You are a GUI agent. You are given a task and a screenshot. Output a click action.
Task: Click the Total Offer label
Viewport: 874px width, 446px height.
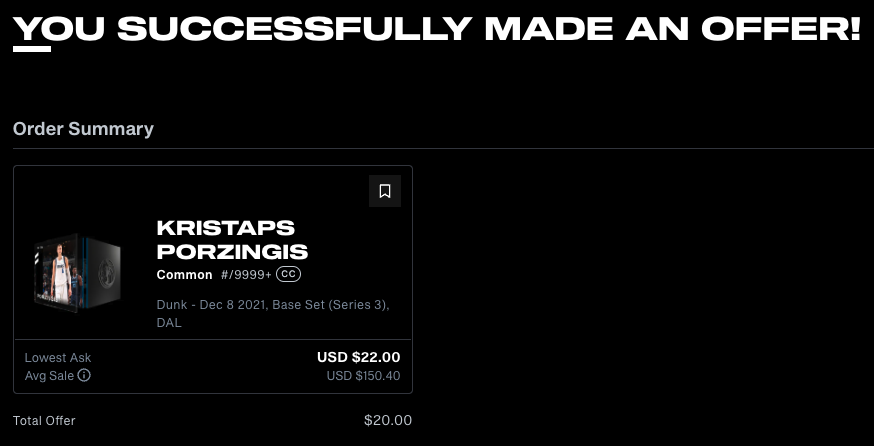[44, 421]
